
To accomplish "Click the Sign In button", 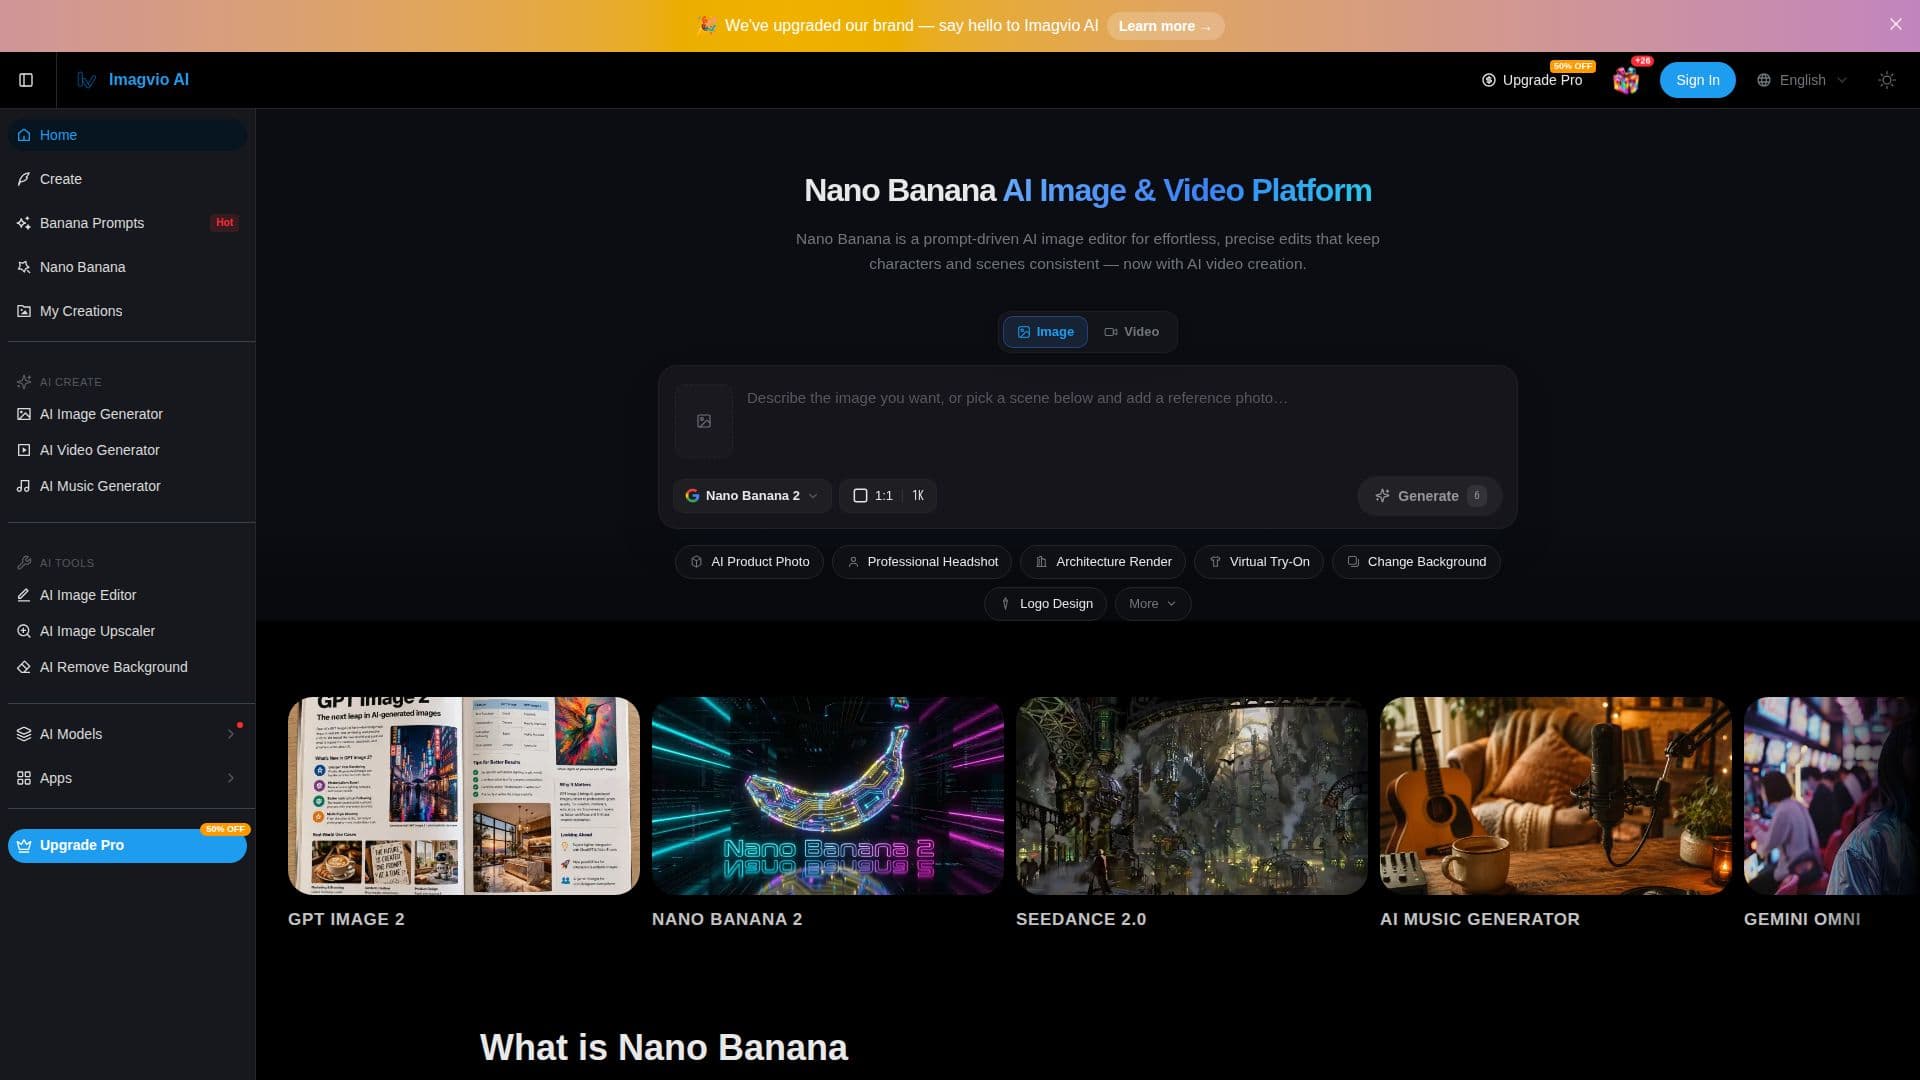I will point(1697,80).
